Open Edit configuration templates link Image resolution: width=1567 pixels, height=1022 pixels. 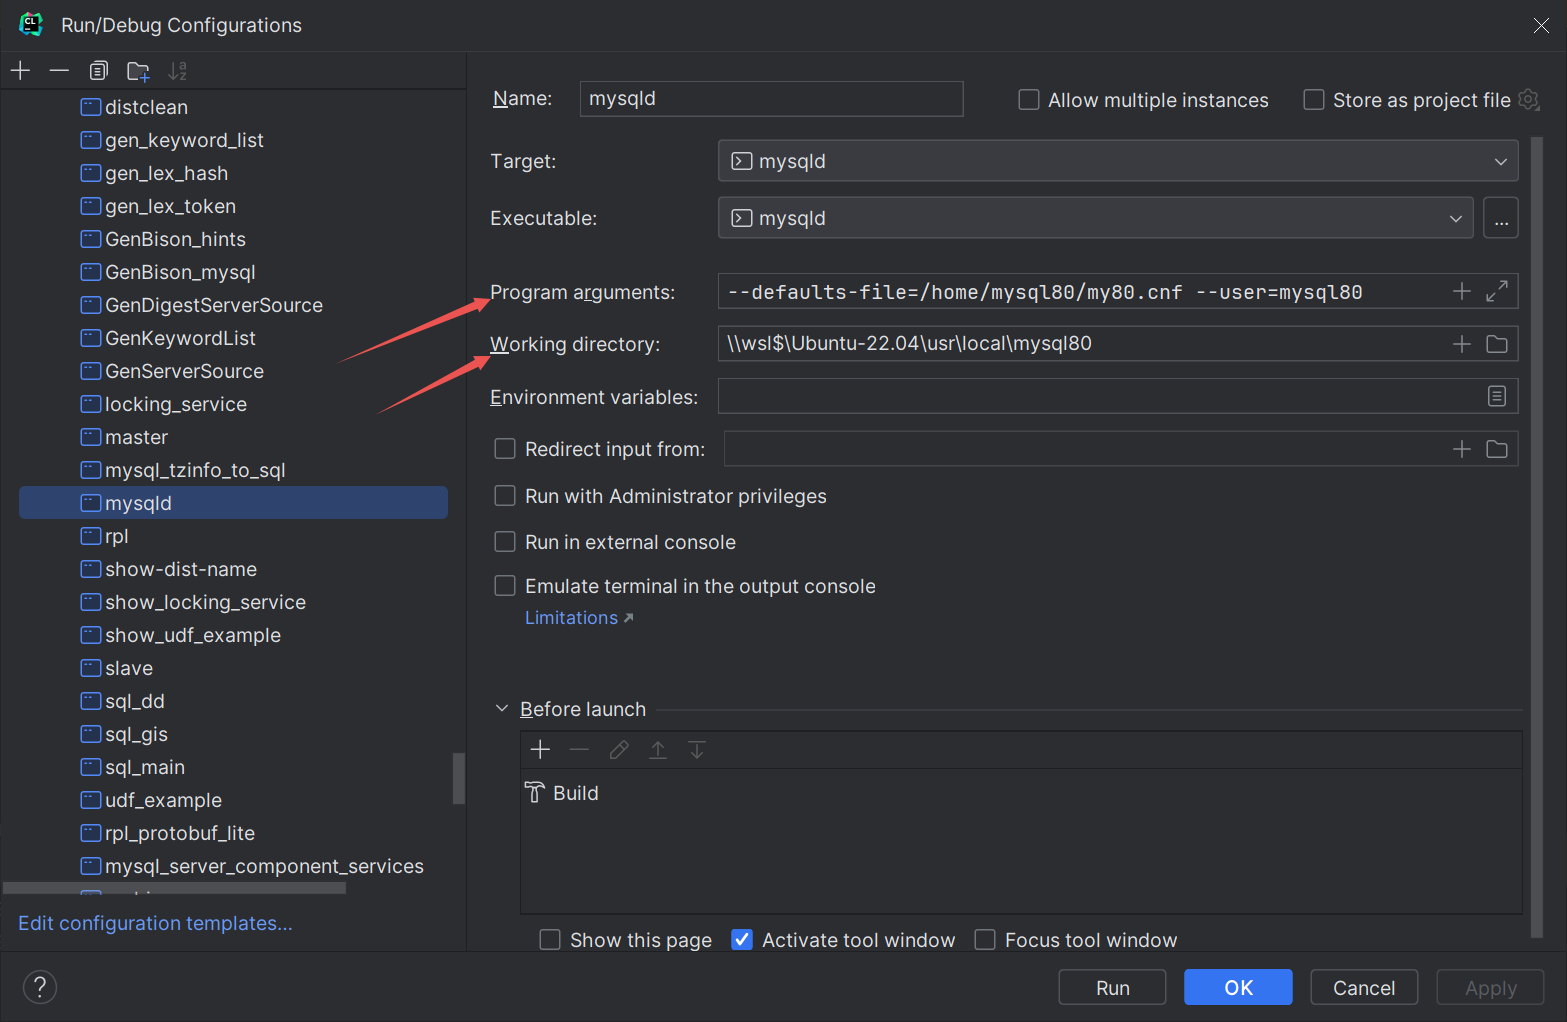[x=155, y=923]
